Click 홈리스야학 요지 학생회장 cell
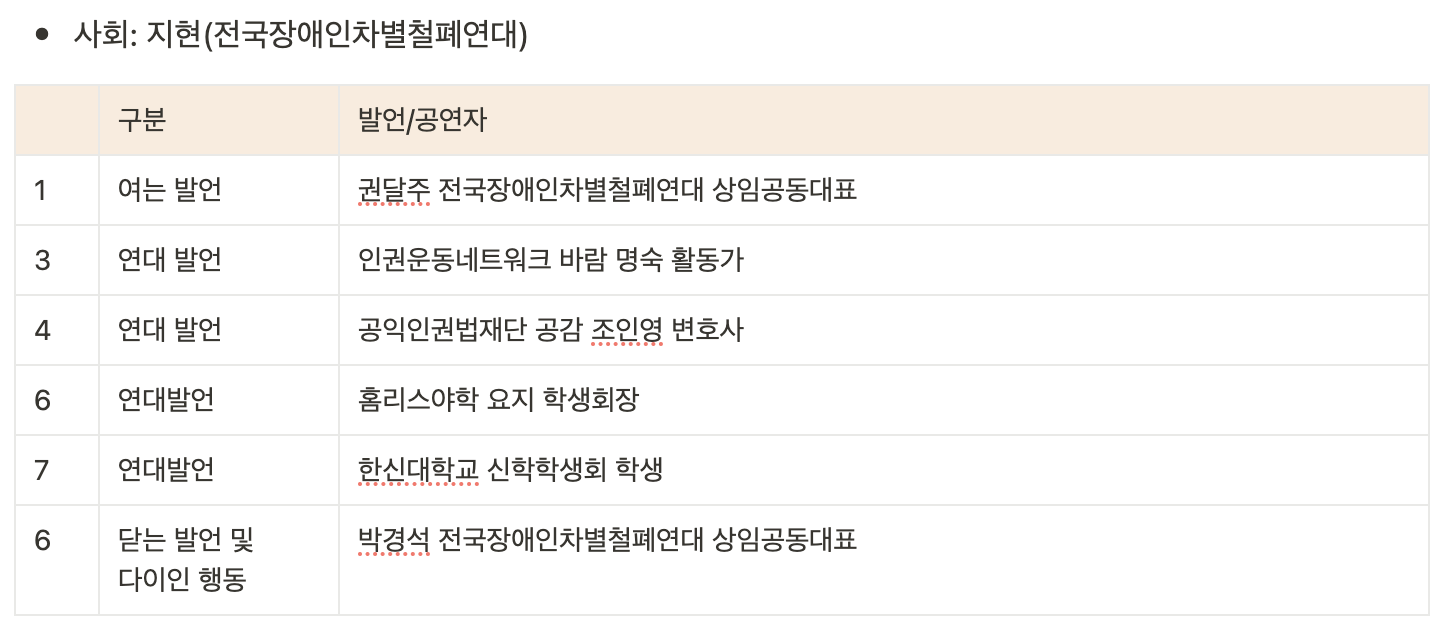 point(884,400)
